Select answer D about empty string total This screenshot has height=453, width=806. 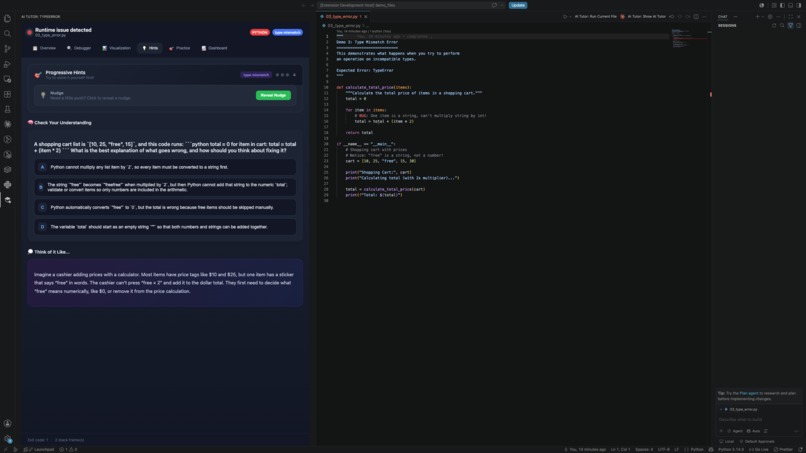pyautogui.click(x=165, y=227)
